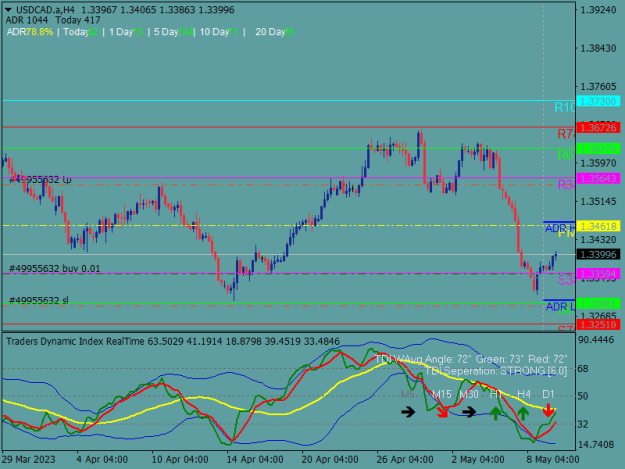Click the 1.35145 price scale value

(598, 201)
